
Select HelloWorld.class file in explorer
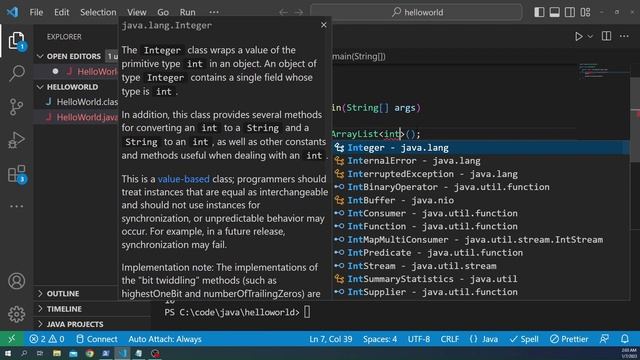[x=82, y=102]
